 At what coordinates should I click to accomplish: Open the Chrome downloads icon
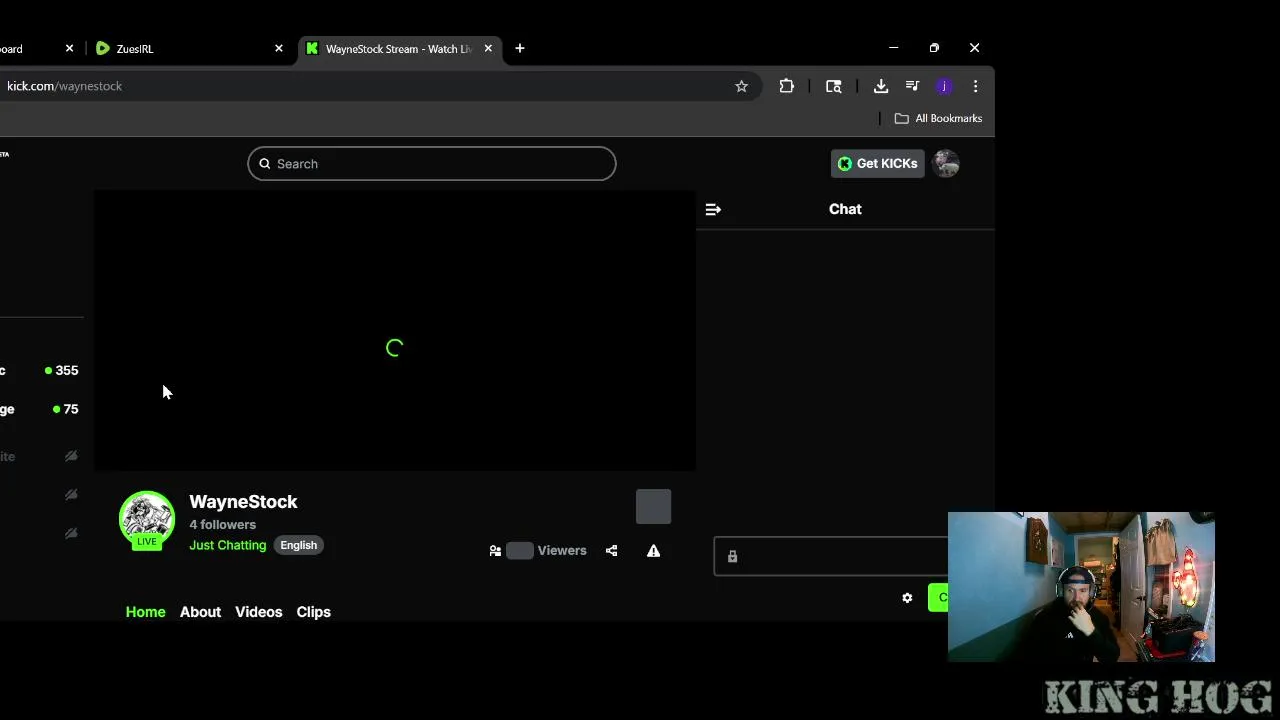(881, 86)
